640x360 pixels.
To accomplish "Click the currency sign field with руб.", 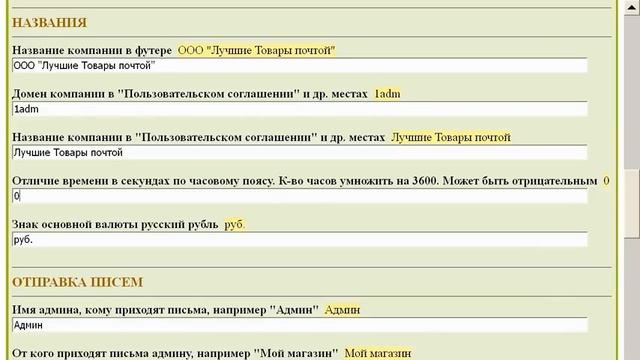I will (x=300, y=240).
